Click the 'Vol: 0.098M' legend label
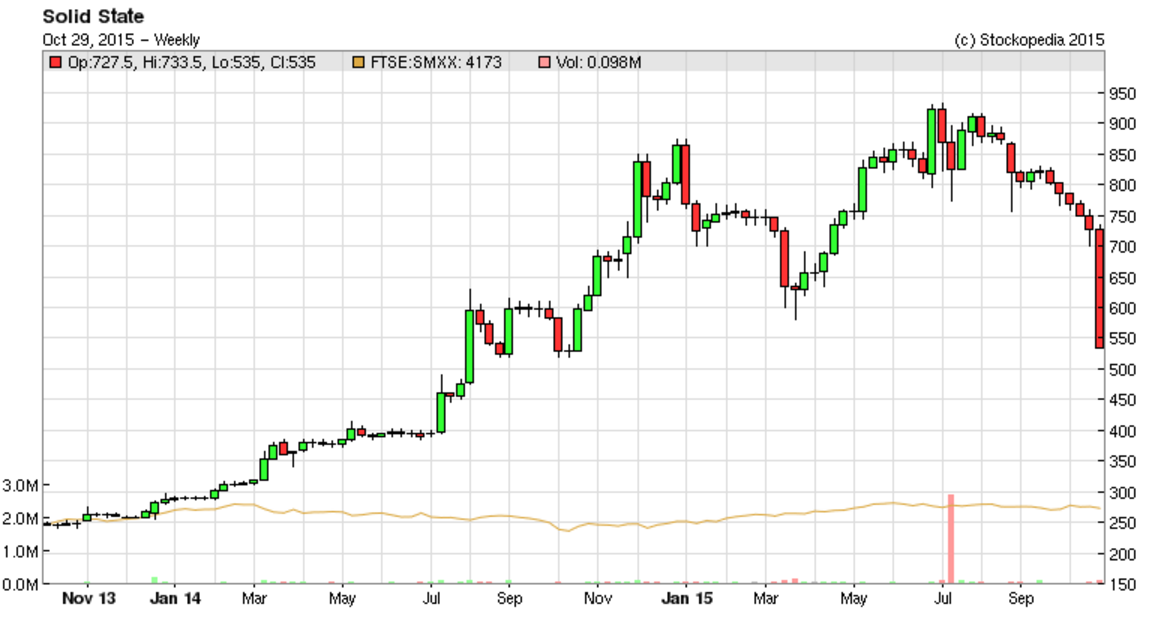Screen dimensions: 1156x620 click(599, 63)
